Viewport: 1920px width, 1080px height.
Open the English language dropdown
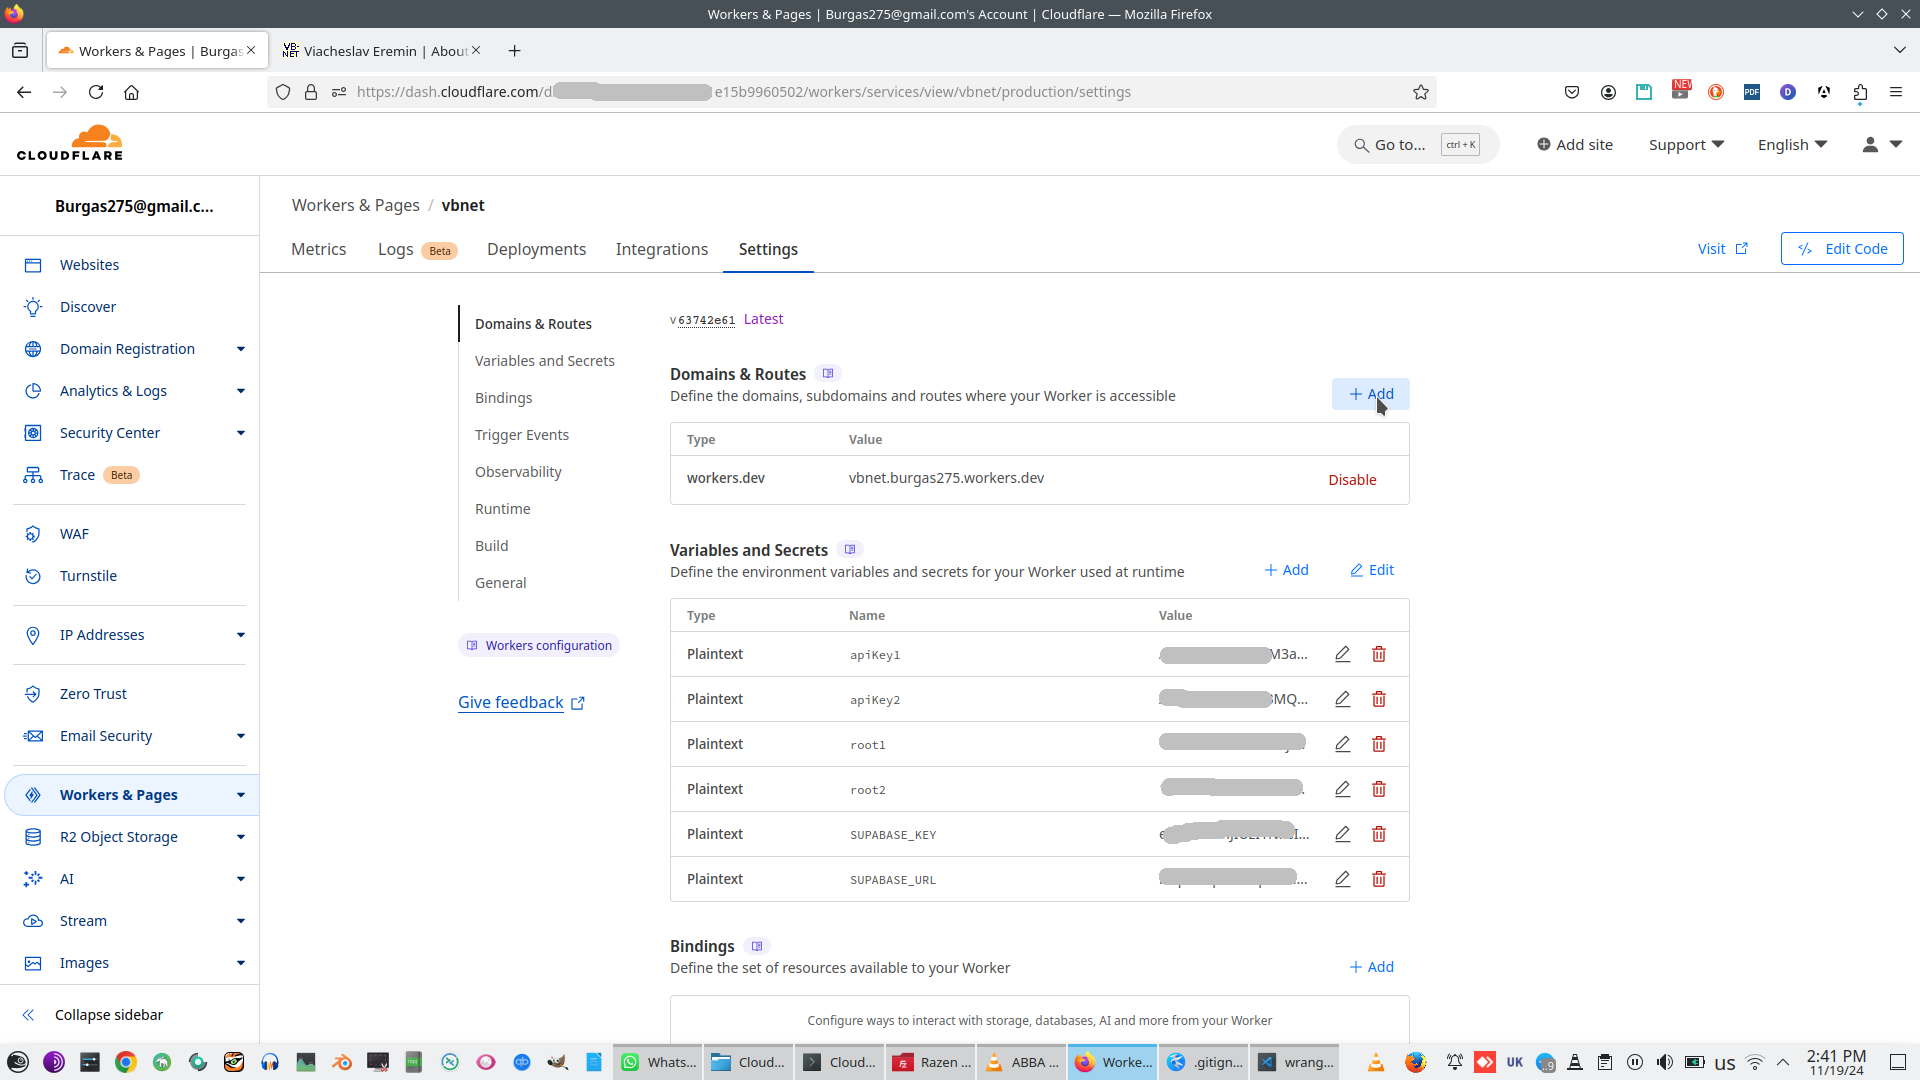point(1792,145)
